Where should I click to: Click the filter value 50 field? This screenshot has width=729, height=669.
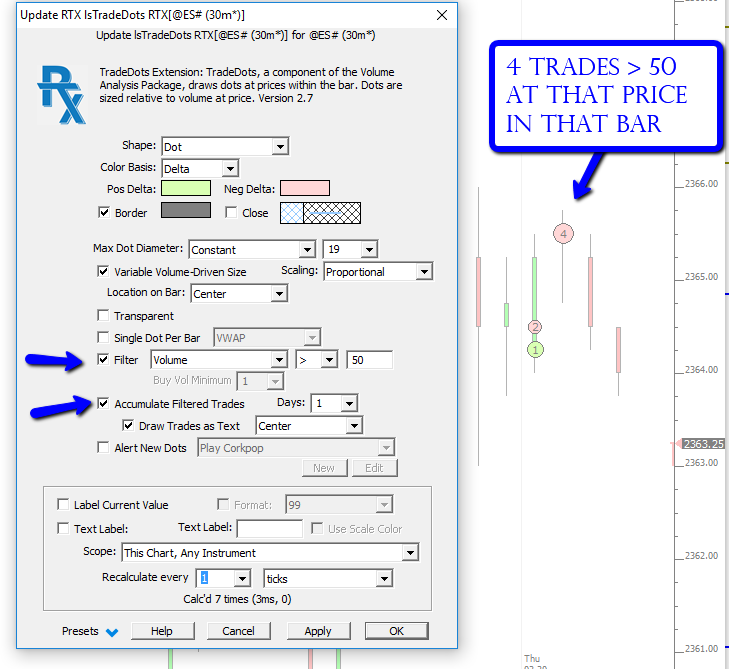(370, 360)
